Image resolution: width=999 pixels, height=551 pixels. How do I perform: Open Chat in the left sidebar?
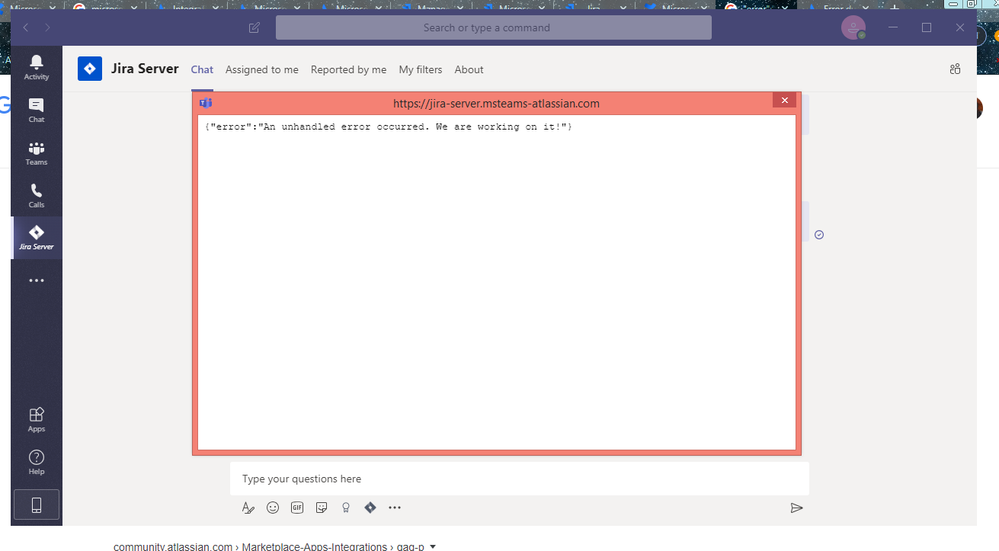[x=36, y=110]
